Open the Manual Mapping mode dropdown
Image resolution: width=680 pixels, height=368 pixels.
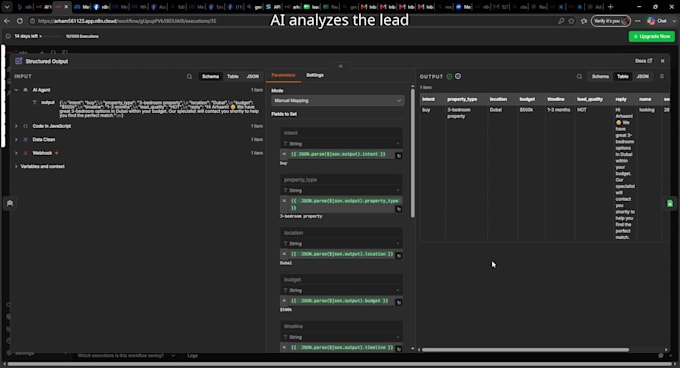coord(337,101)
